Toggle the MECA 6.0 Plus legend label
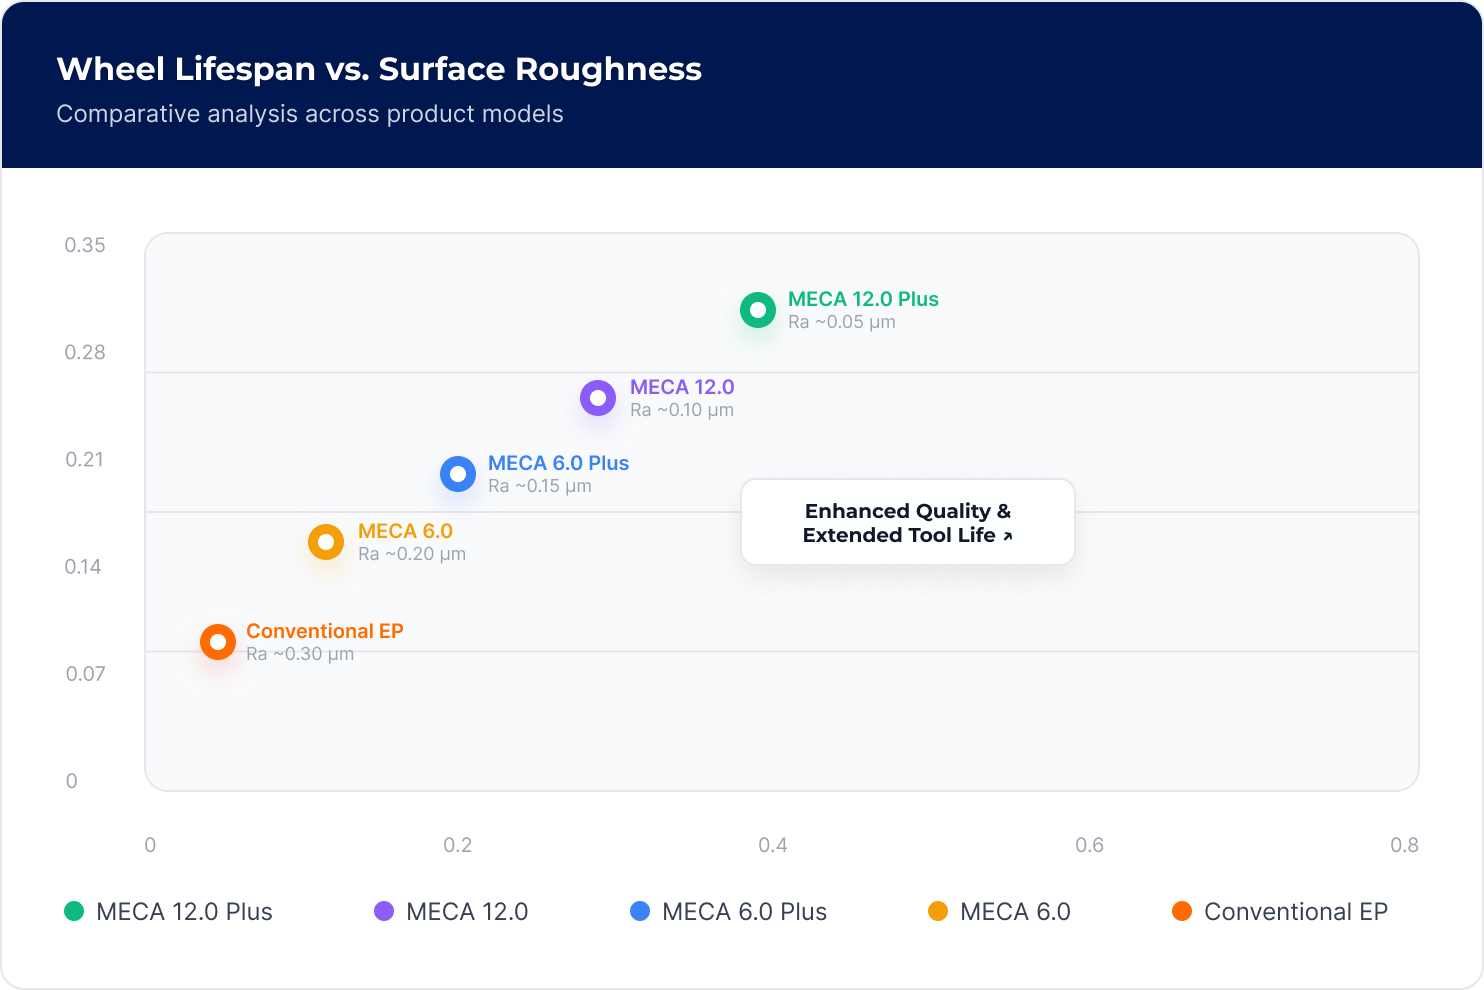Viewport: 1484px width, 990px height. pyautogui.click(x=744, y=912)
